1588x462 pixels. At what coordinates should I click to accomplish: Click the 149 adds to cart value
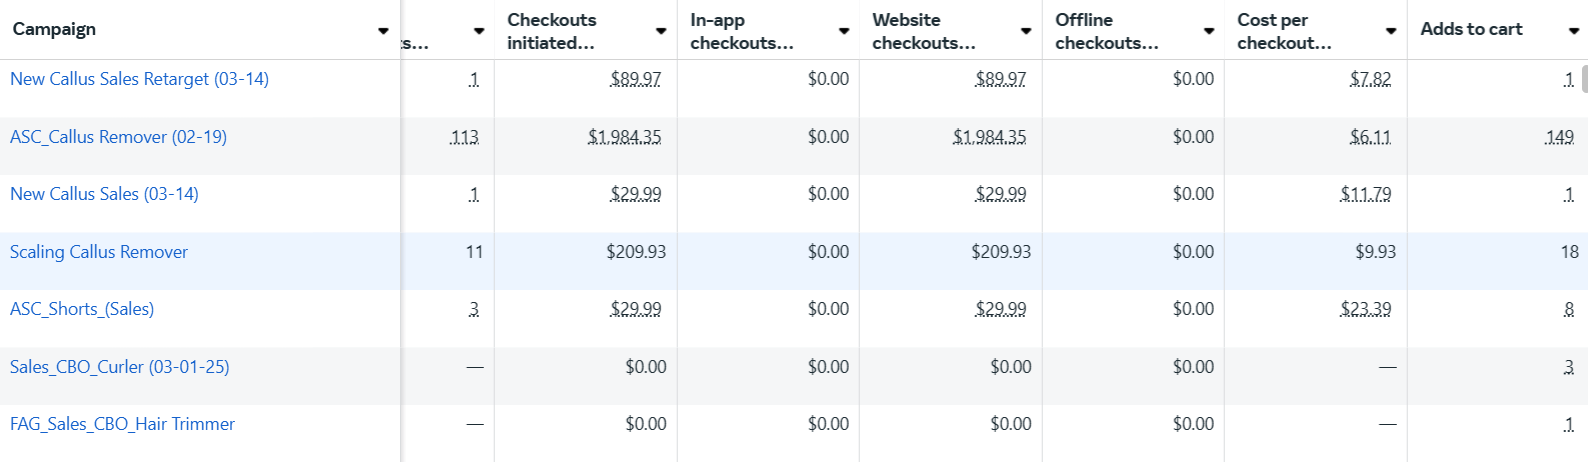pos(1559,137)
